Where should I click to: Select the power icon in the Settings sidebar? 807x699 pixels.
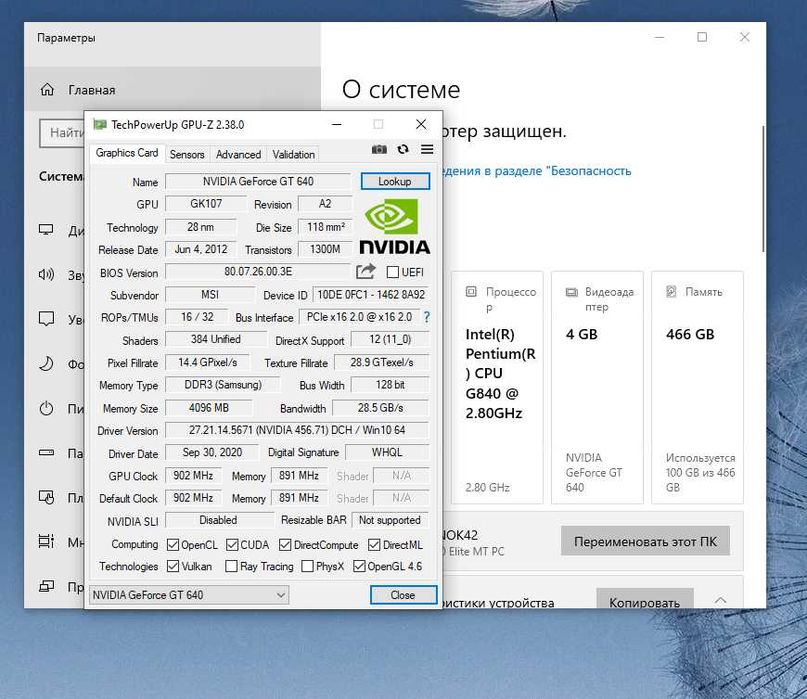46,408
